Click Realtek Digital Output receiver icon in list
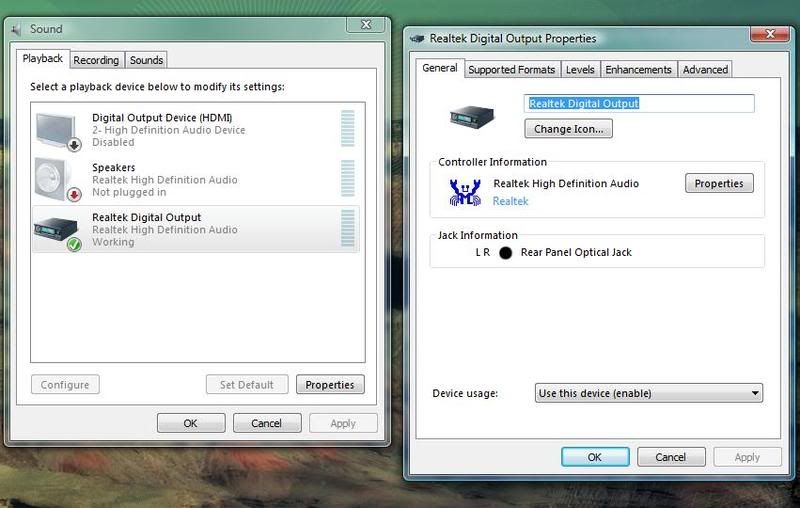Viewport: 800px width, 508px height. pyautogui.click(x=58, y=234)
